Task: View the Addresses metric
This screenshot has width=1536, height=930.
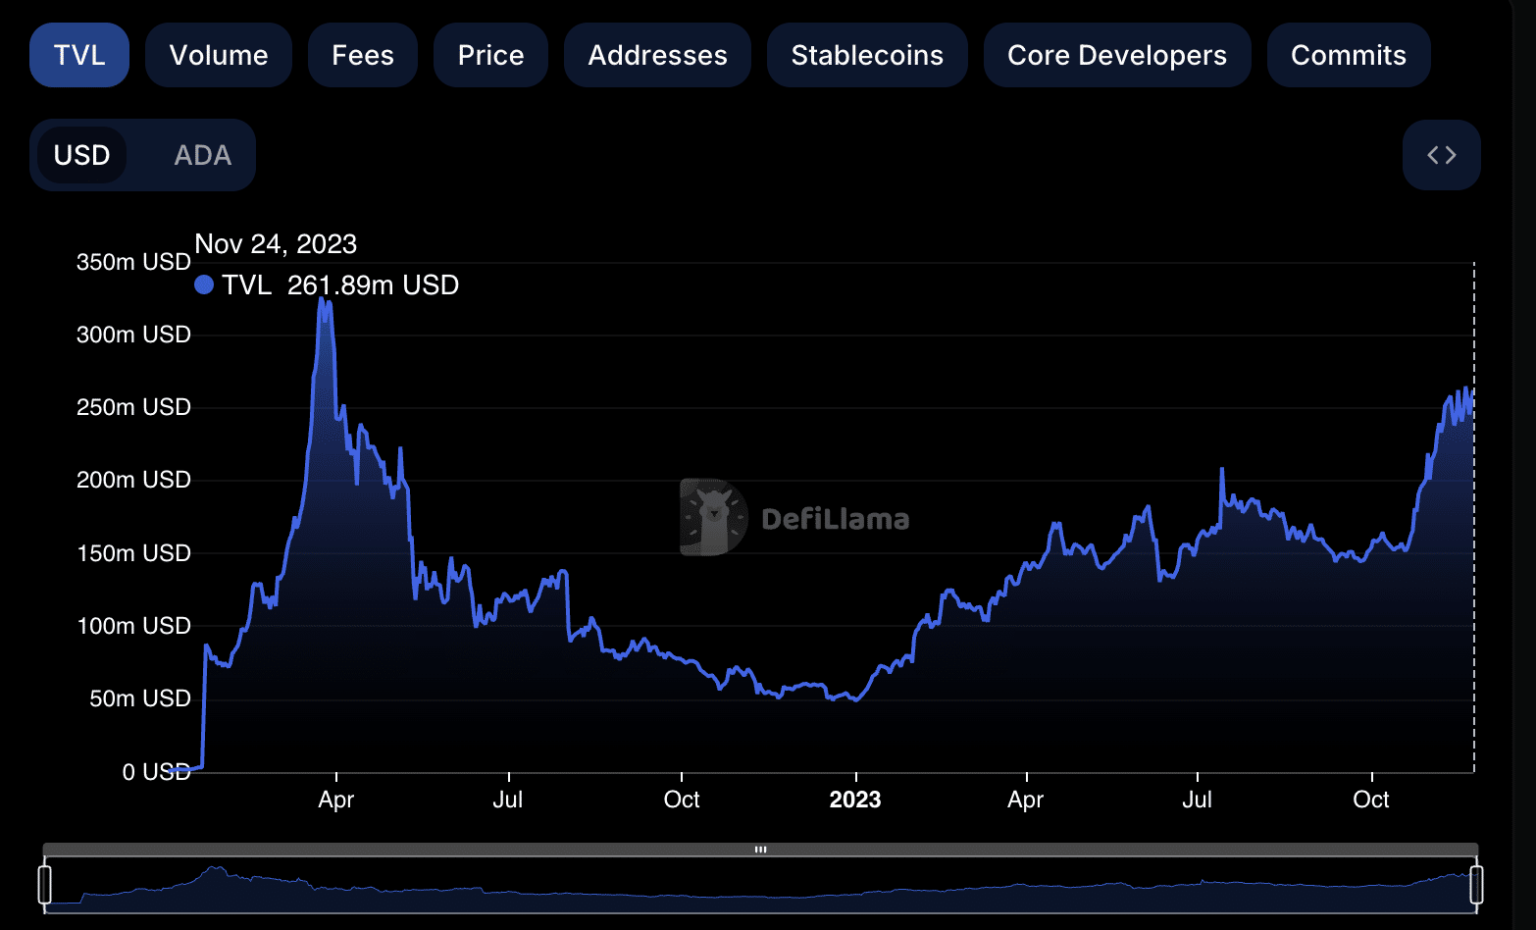Action: tap(657, 55)
